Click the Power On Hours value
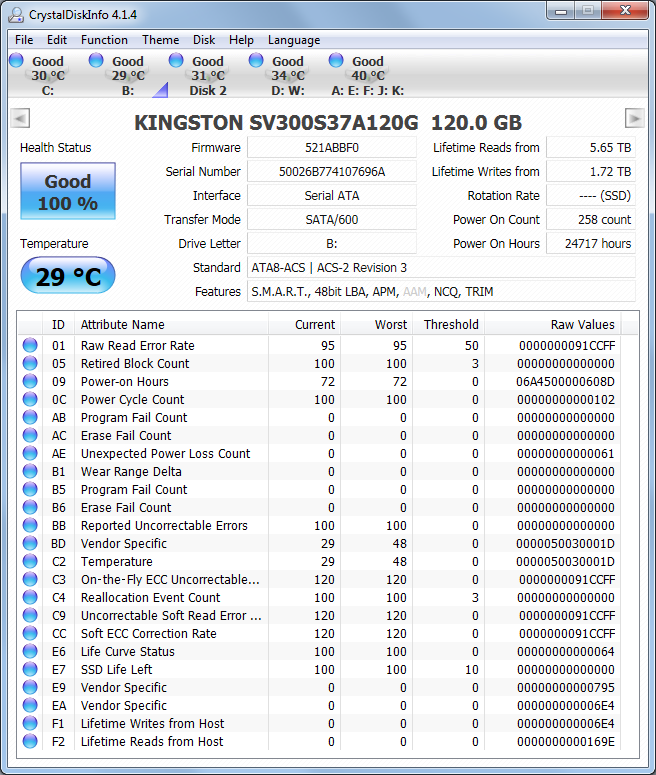The height and width of the screenshot is (775, 656). (x=591, y=244)
